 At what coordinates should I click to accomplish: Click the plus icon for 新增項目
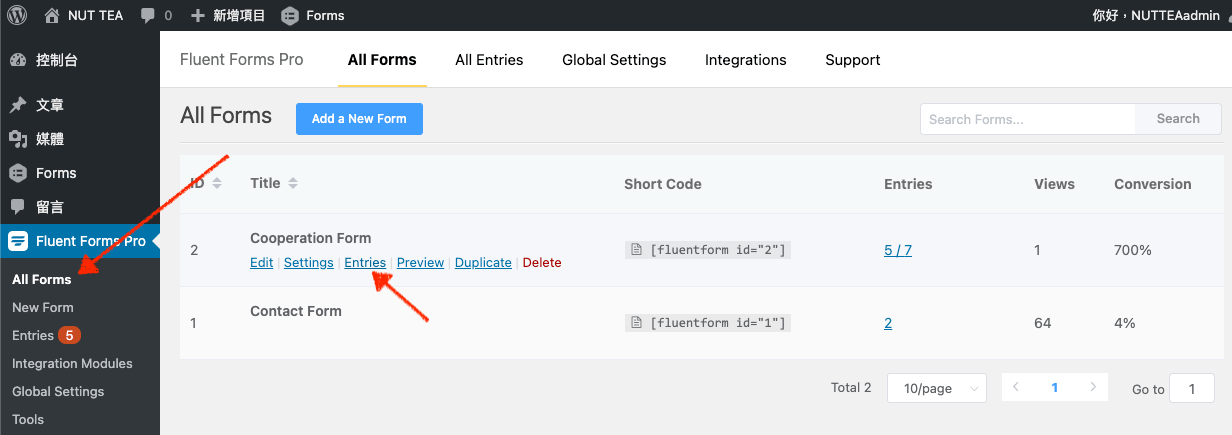pos(197,15)
